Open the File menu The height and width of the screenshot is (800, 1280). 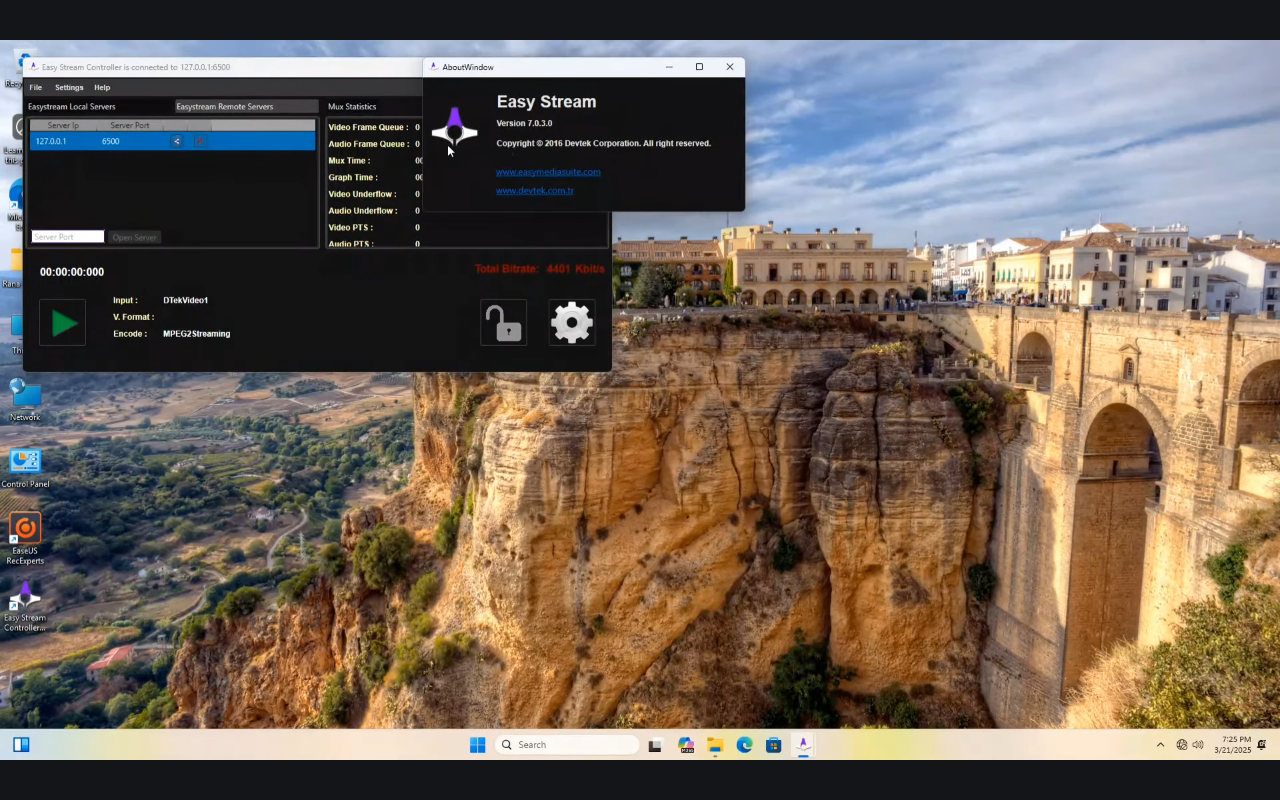click(x=35, y=87)
